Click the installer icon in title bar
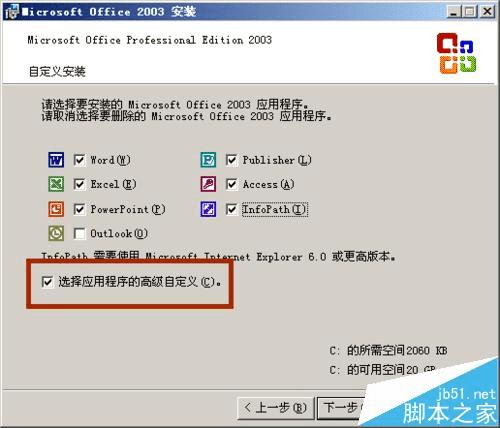The height and width of the screenshot is (428, 500). coord(11,12)
